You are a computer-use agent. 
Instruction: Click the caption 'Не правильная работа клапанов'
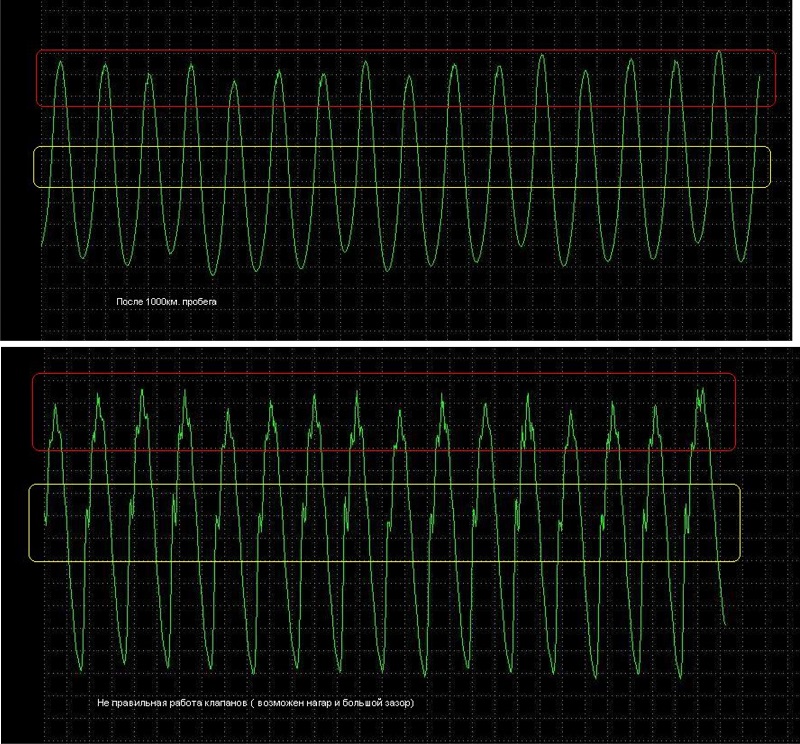tap(171, 703)
